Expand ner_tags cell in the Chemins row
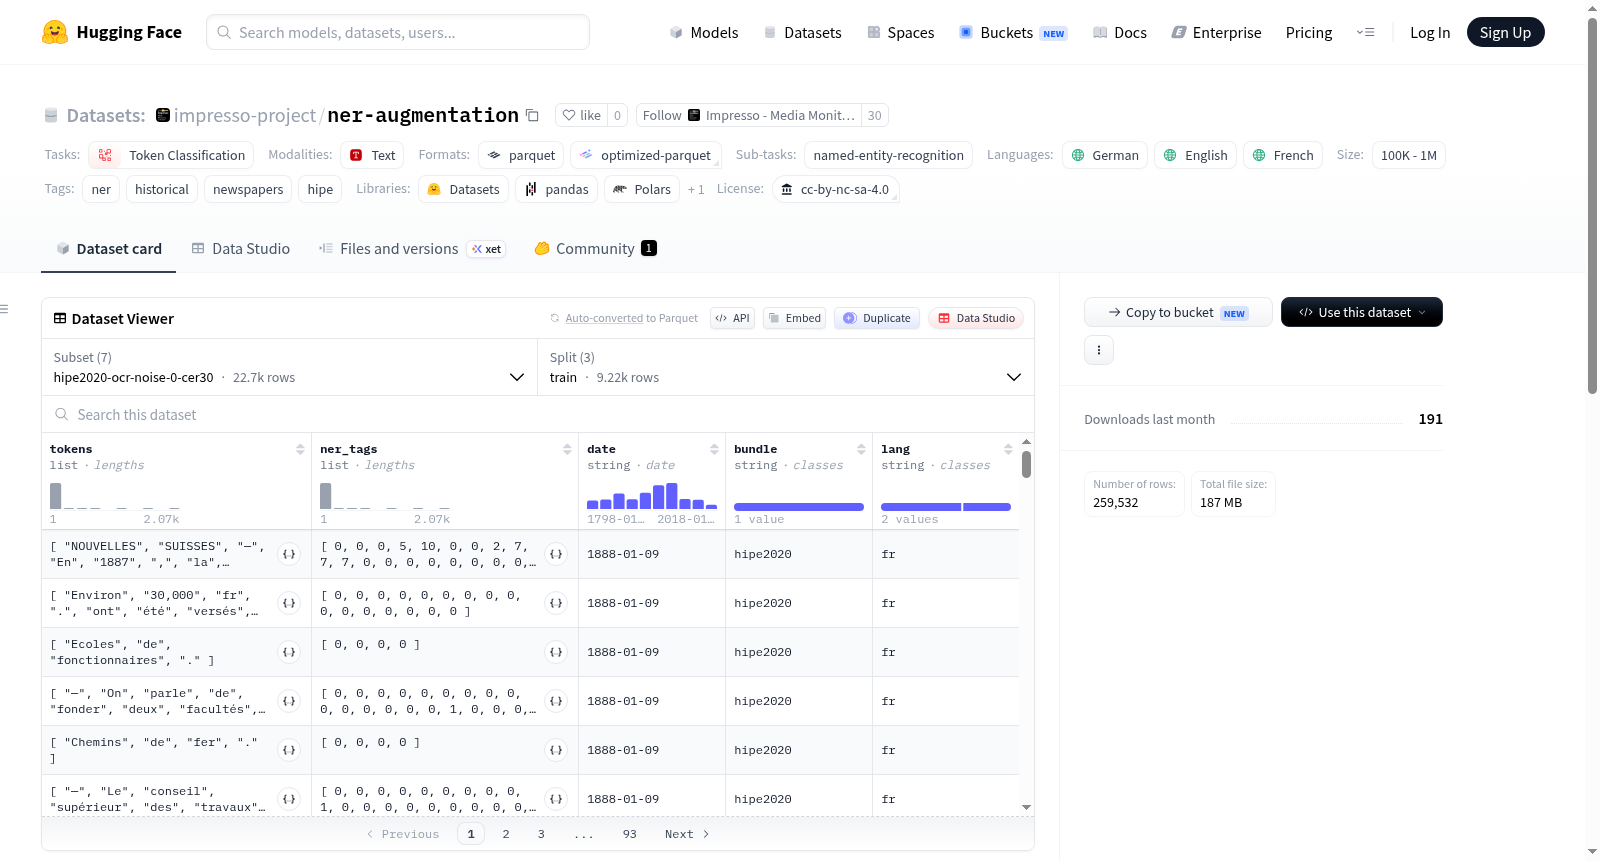Viewport: 1600px width, 861px height. [x=556, y=750]
